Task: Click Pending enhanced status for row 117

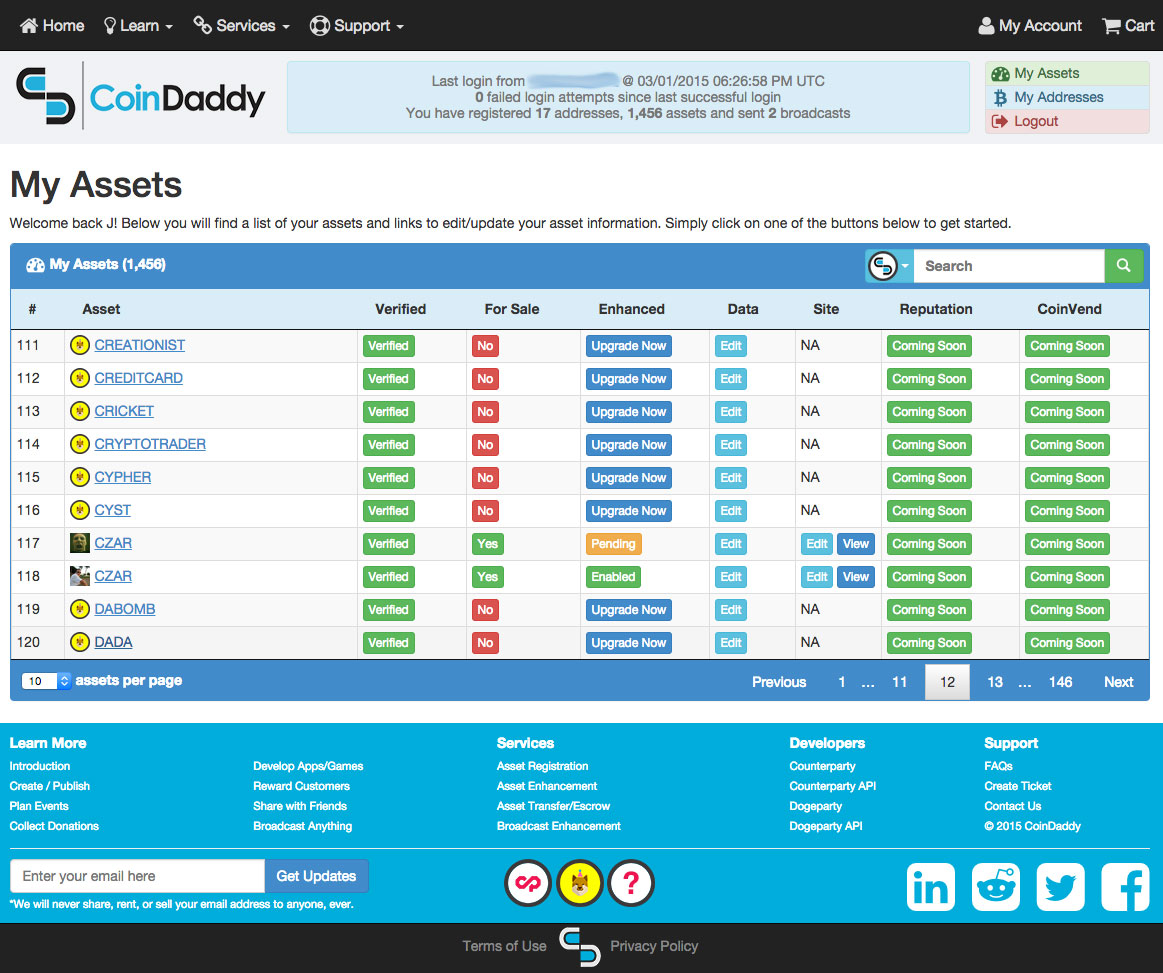Action: pos(613,544)
